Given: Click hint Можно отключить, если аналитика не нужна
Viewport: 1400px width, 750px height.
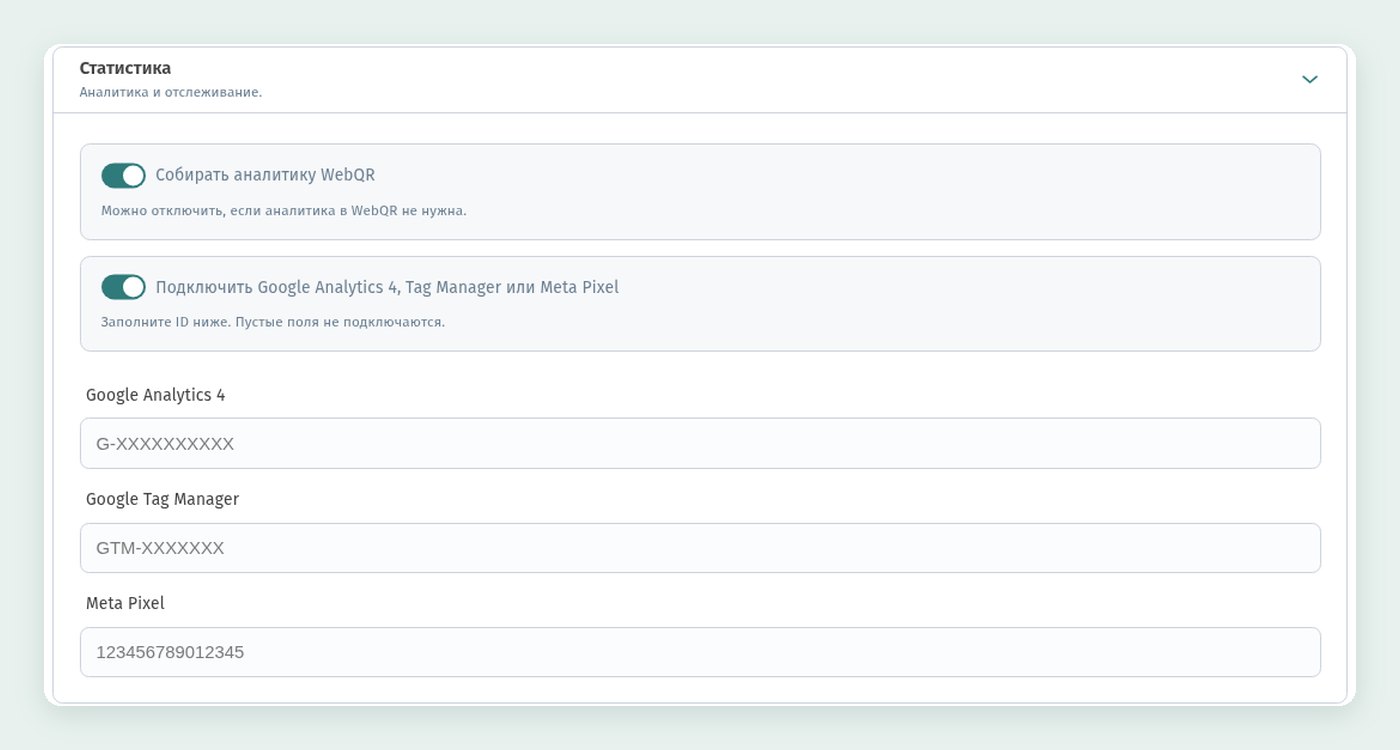Looking at the screenshot, I should click(284, 211).
